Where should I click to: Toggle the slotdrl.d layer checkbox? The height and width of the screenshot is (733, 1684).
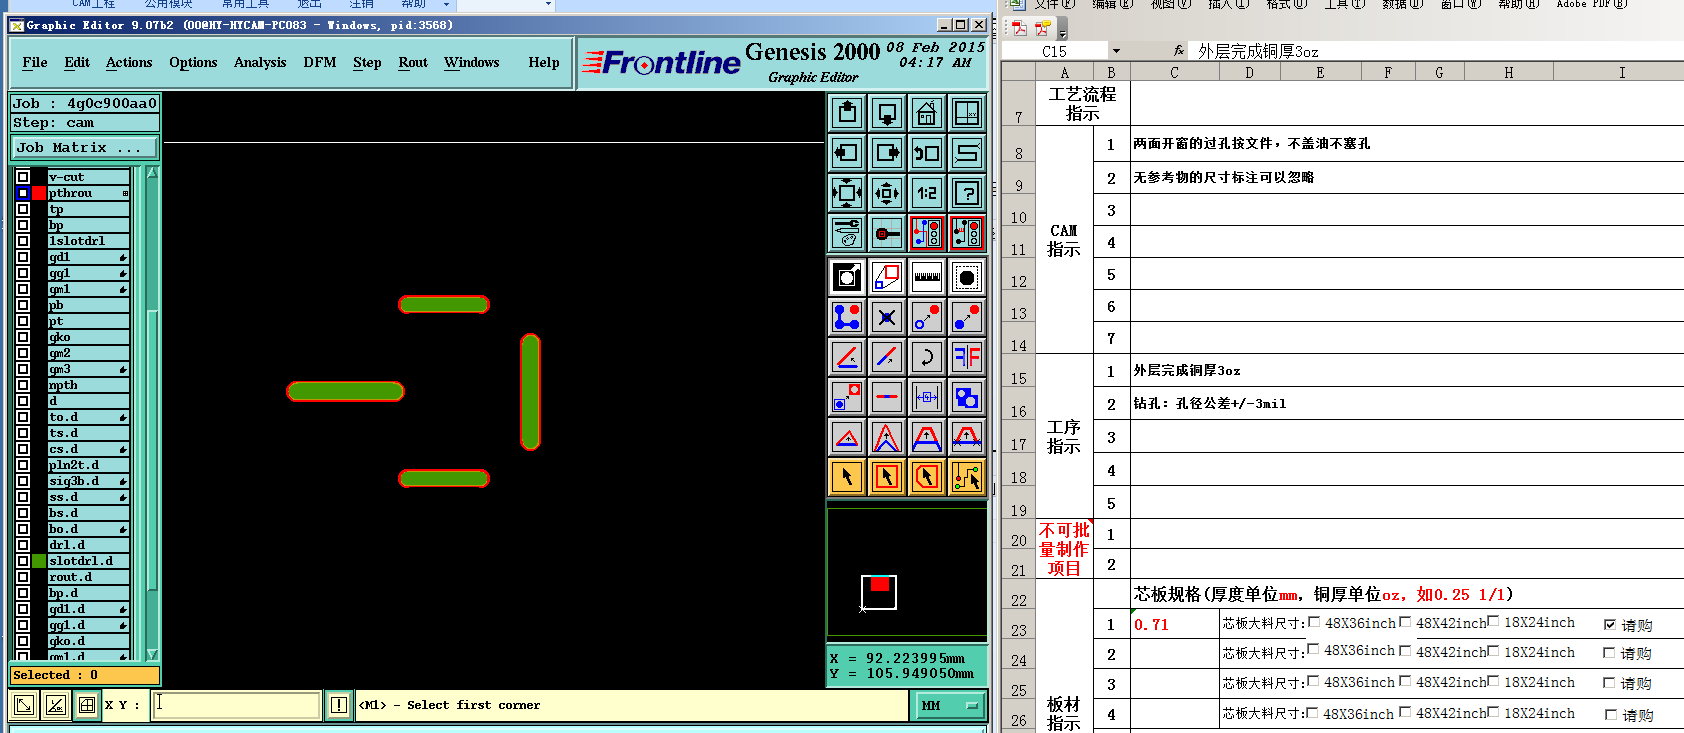(x=23, y=561)
